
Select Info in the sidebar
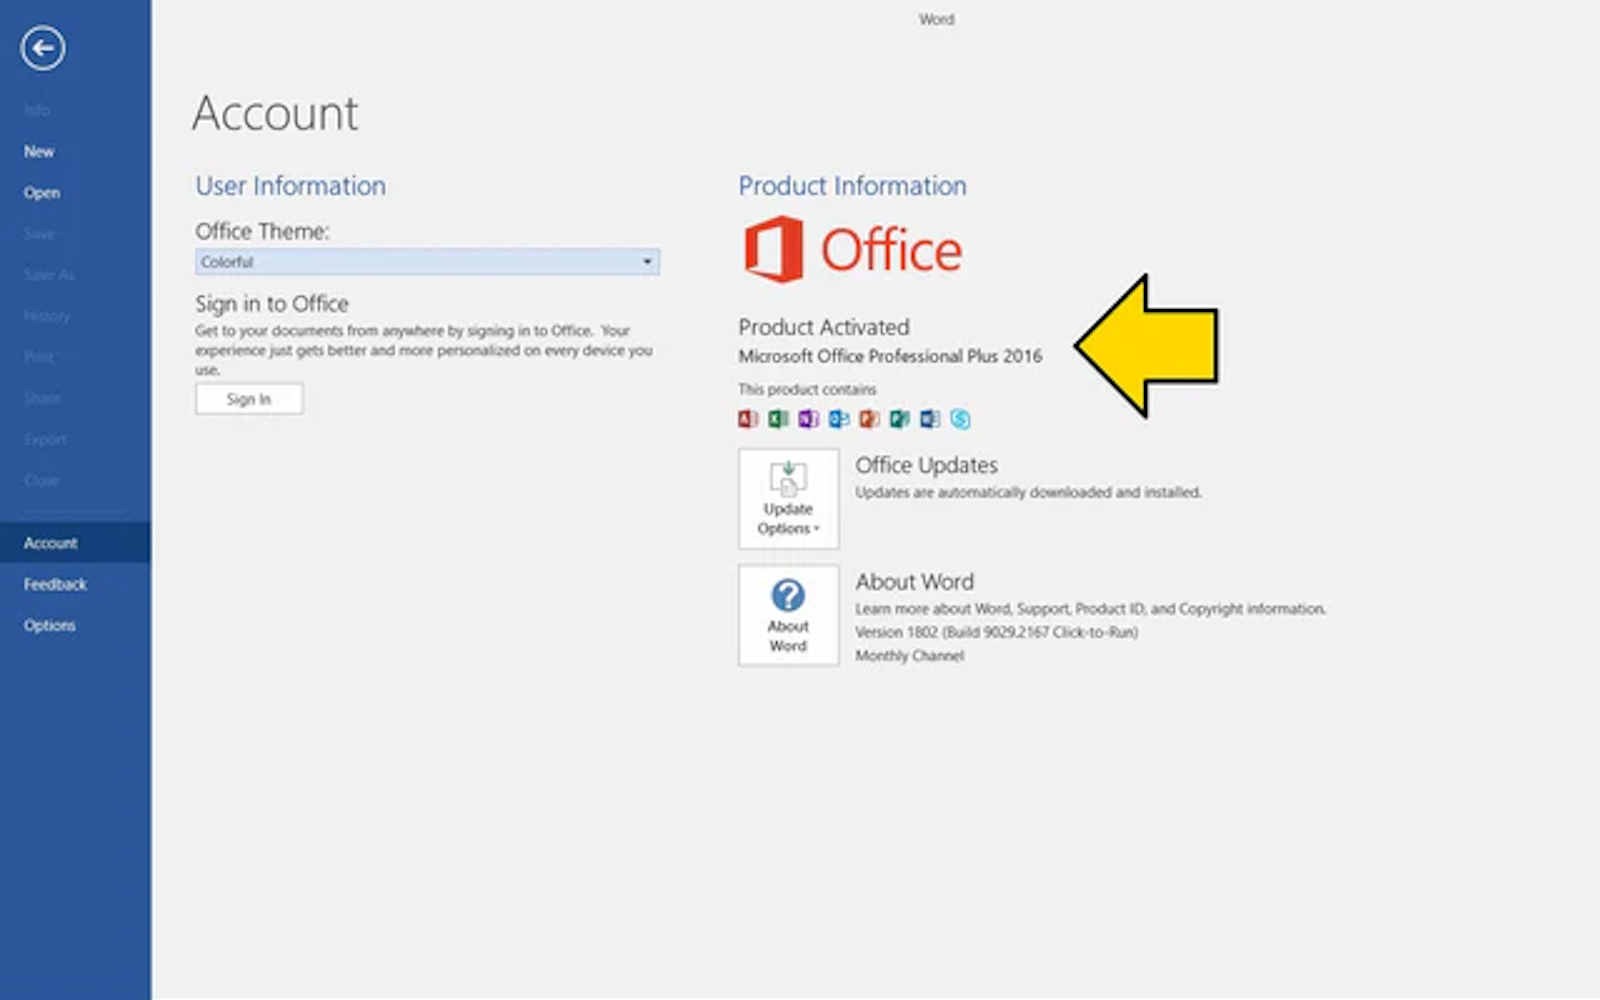(x=37, y=111)
